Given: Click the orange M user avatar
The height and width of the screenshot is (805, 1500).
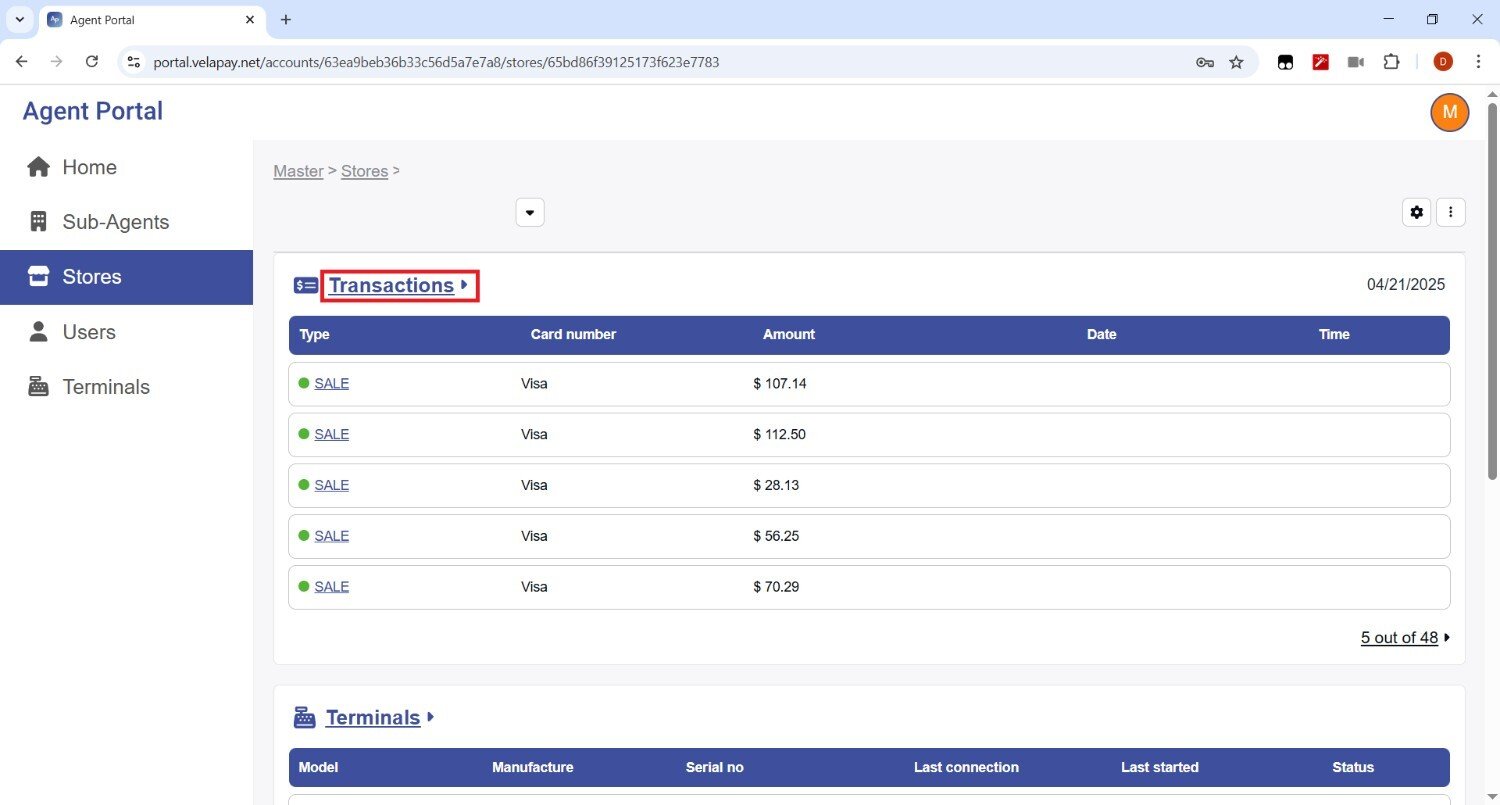Looking at the screenshot, I should [x=1449, y=112].
